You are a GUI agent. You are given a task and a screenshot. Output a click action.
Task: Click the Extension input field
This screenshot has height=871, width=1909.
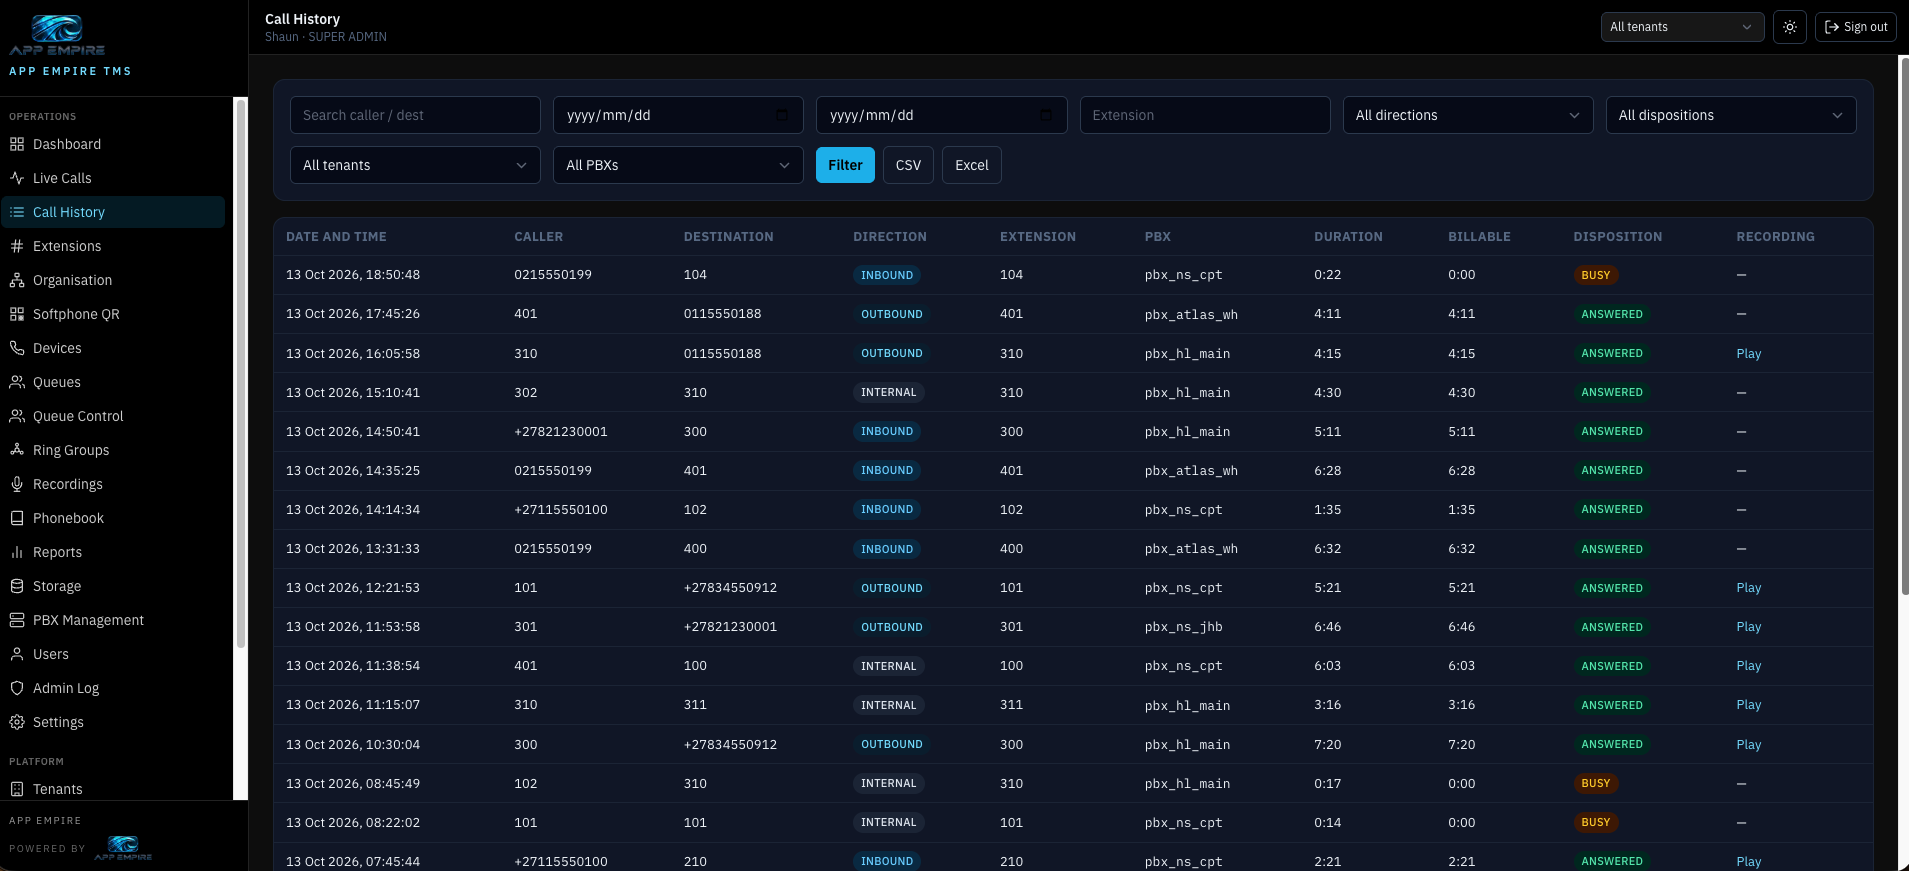click(x=1205, y=115)
